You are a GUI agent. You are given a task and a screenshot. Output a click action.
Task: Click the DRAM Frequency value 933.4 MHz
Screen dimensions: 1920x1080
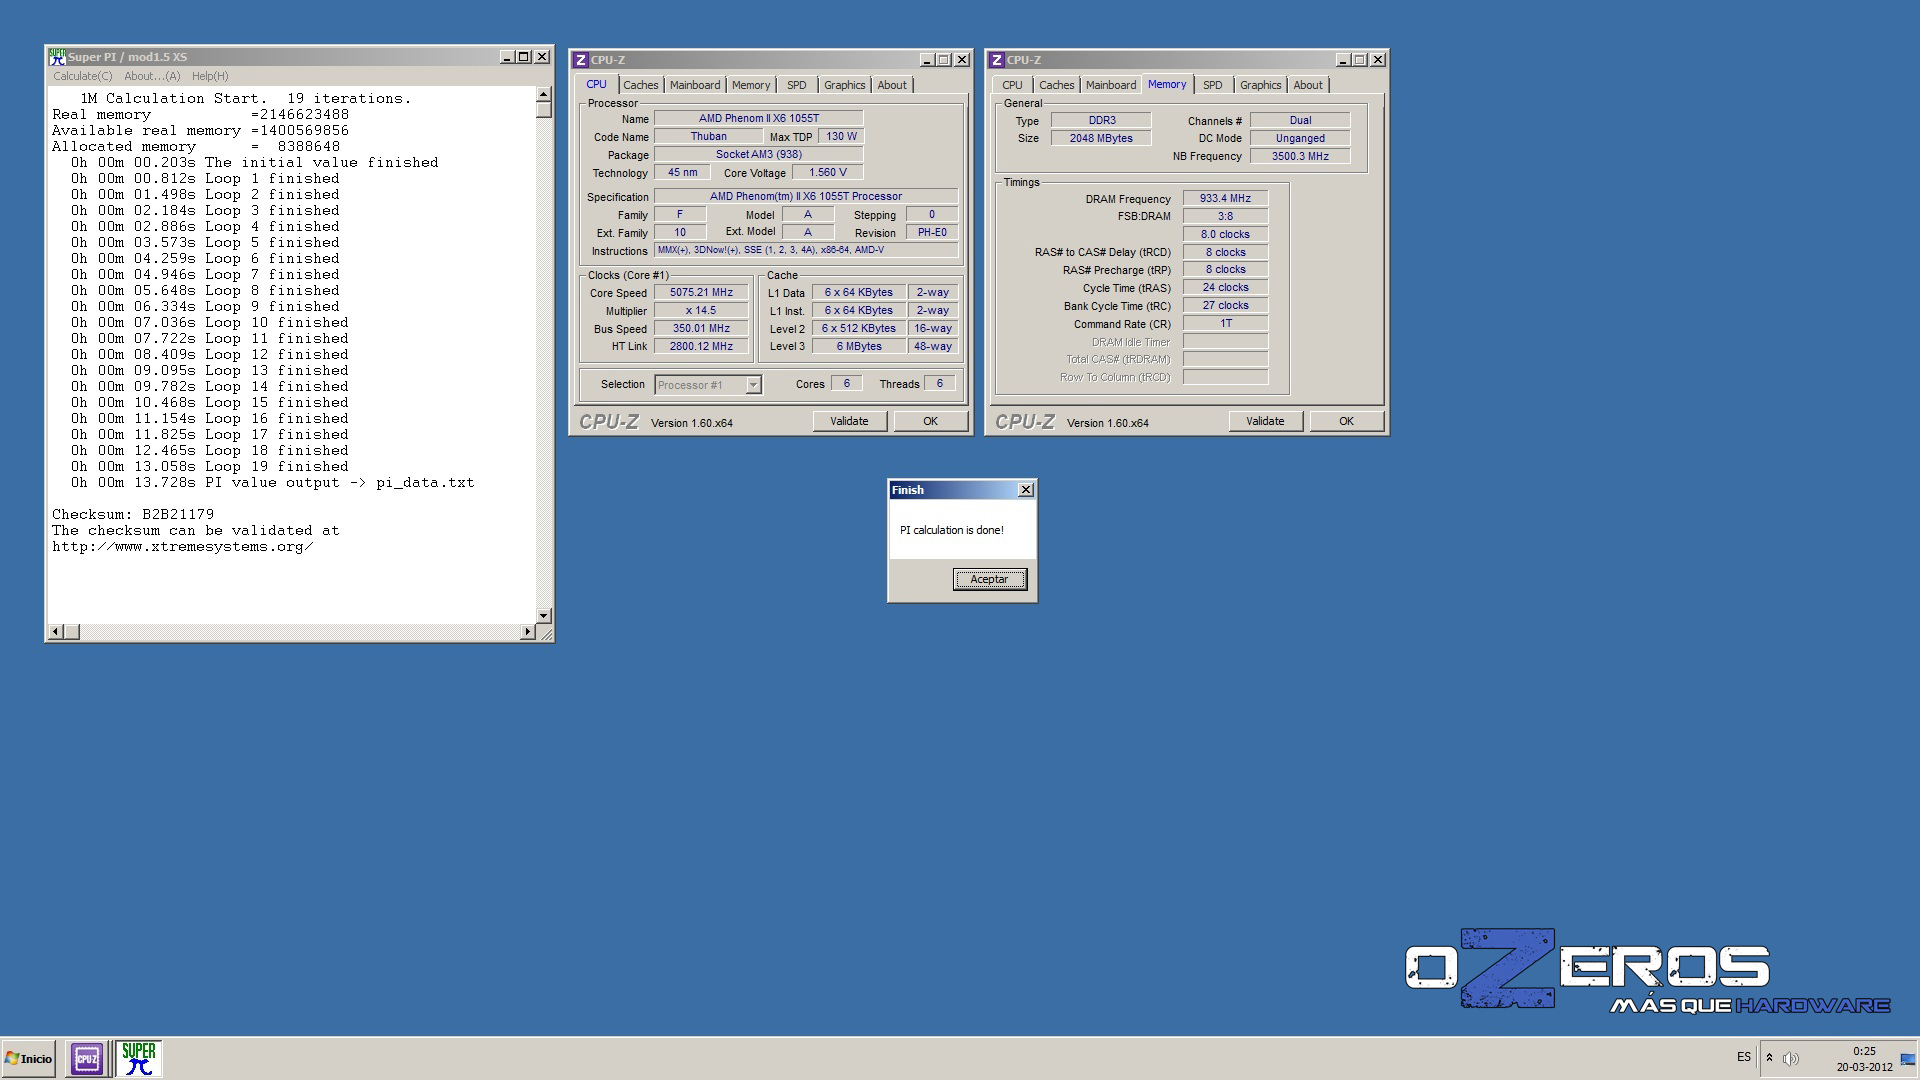pos(1225,198)
